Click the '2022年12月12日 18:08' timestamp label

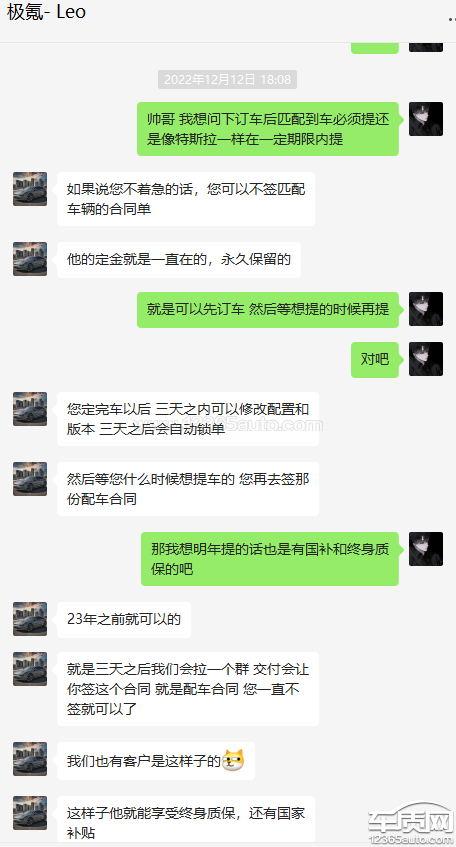coord(227,79)
